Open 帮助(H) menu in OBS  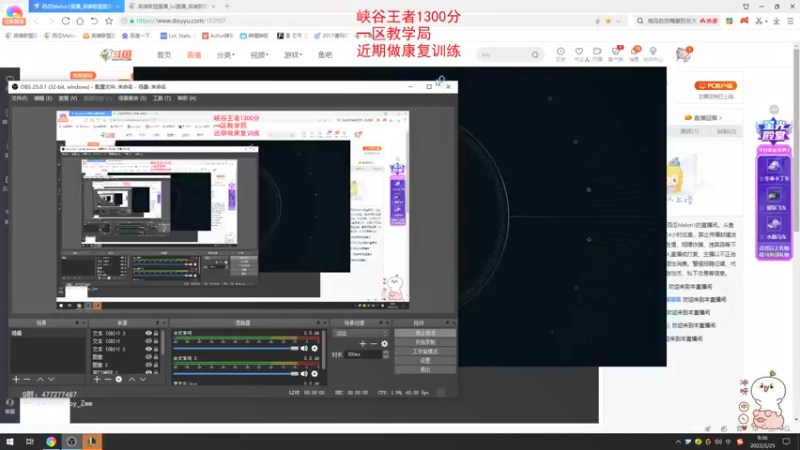coord(186,98)
